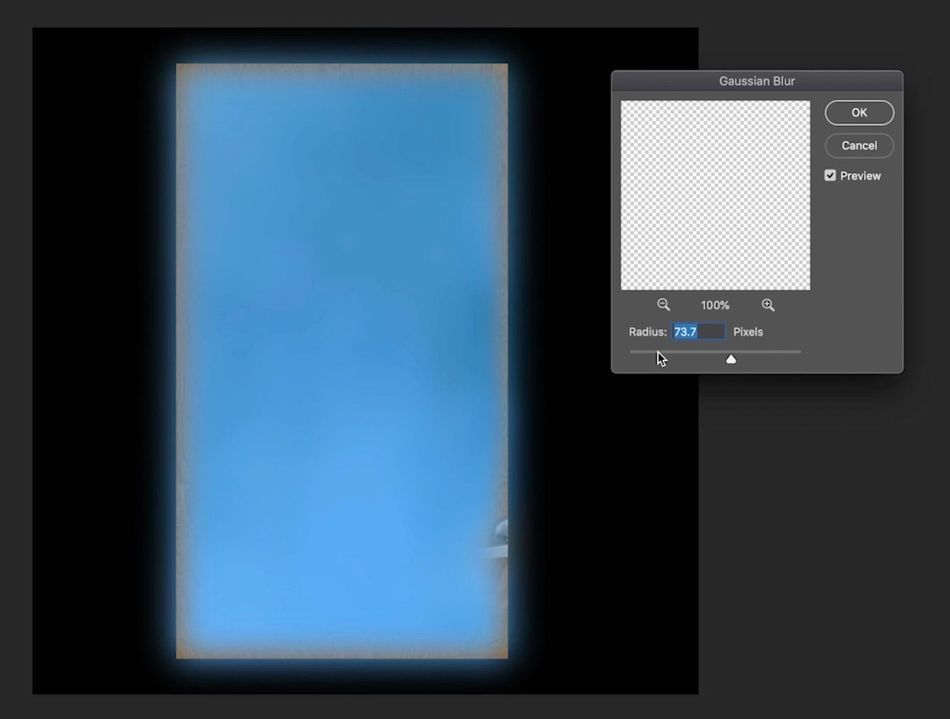The image size is (950, 719).
Task: Click the checkerboard preview thumbnail
Action: click(714, 193)
